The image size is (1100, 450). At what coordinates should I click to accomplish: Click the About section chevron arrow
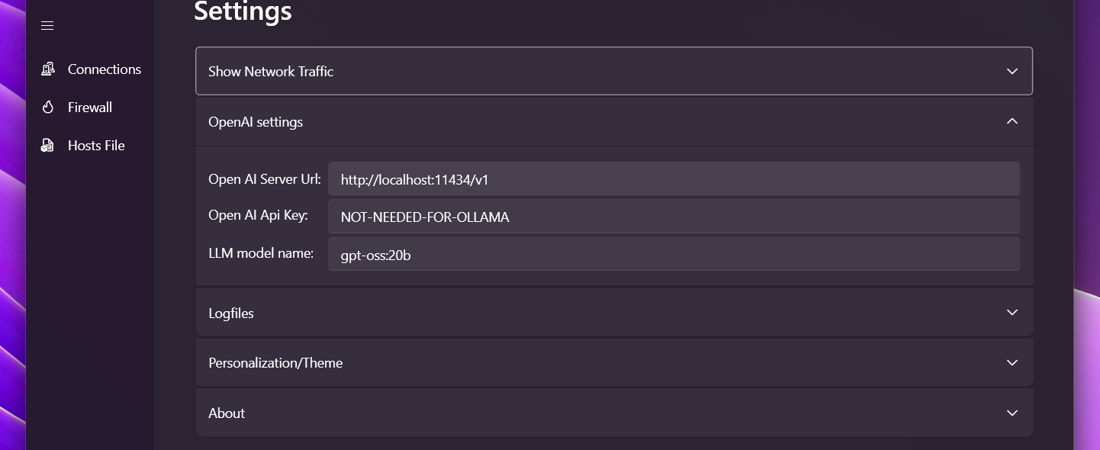pyautogui.click(x=1012, y=413)
